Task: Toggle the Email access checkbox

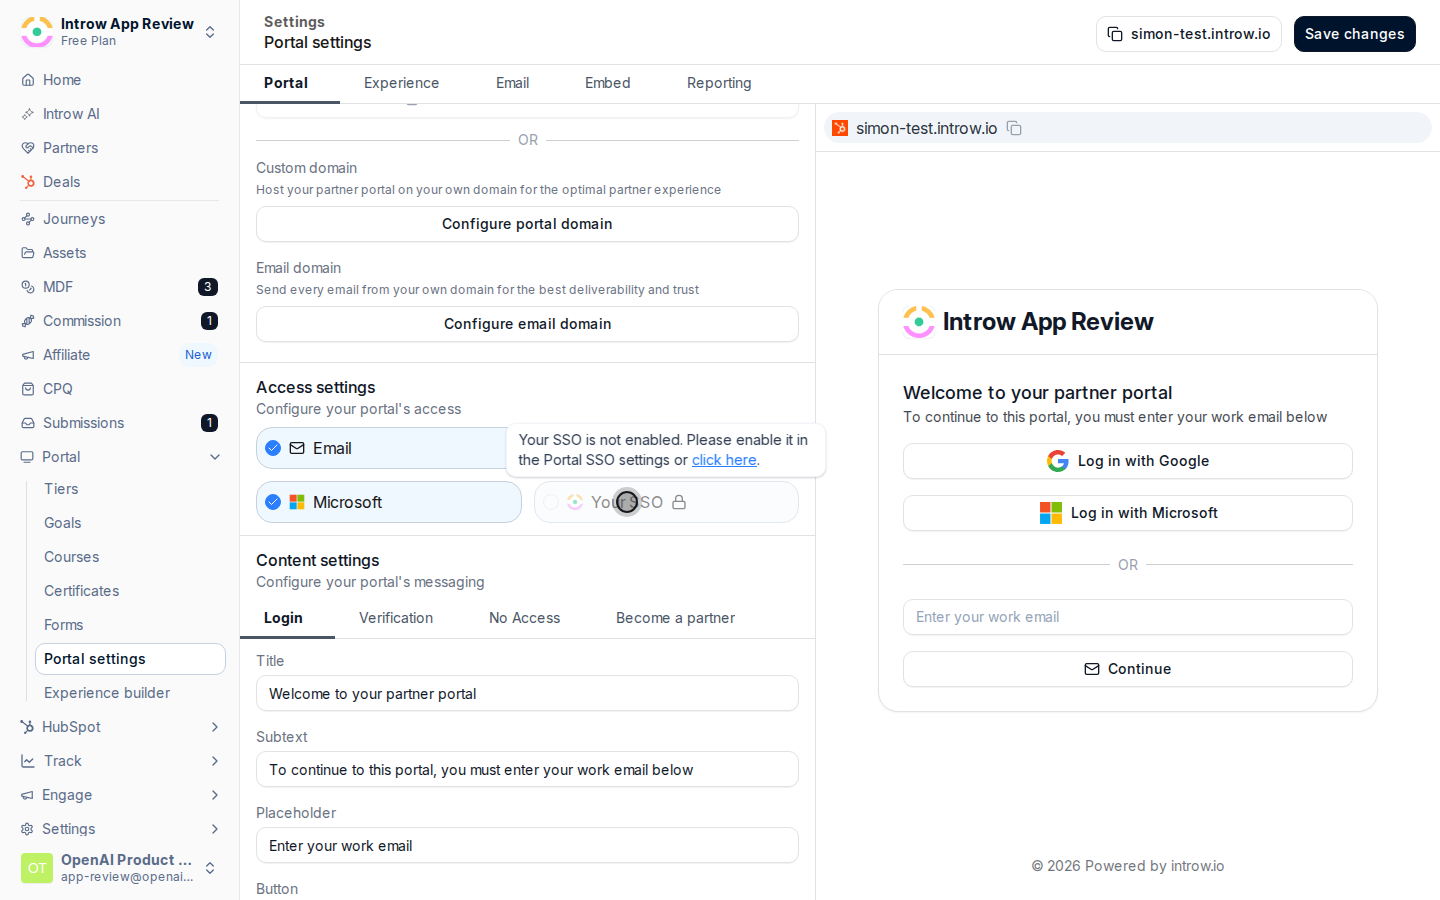Action: [x=273, y=448]
